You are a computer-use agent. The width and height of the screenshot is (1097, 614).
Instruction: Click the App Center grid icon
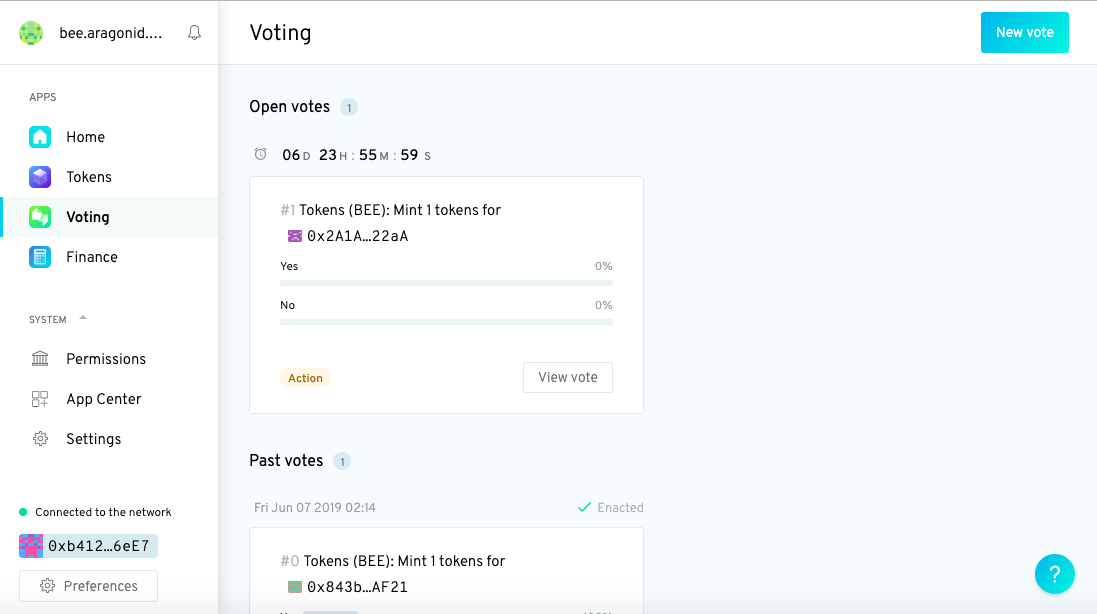(x=40, y=399)
